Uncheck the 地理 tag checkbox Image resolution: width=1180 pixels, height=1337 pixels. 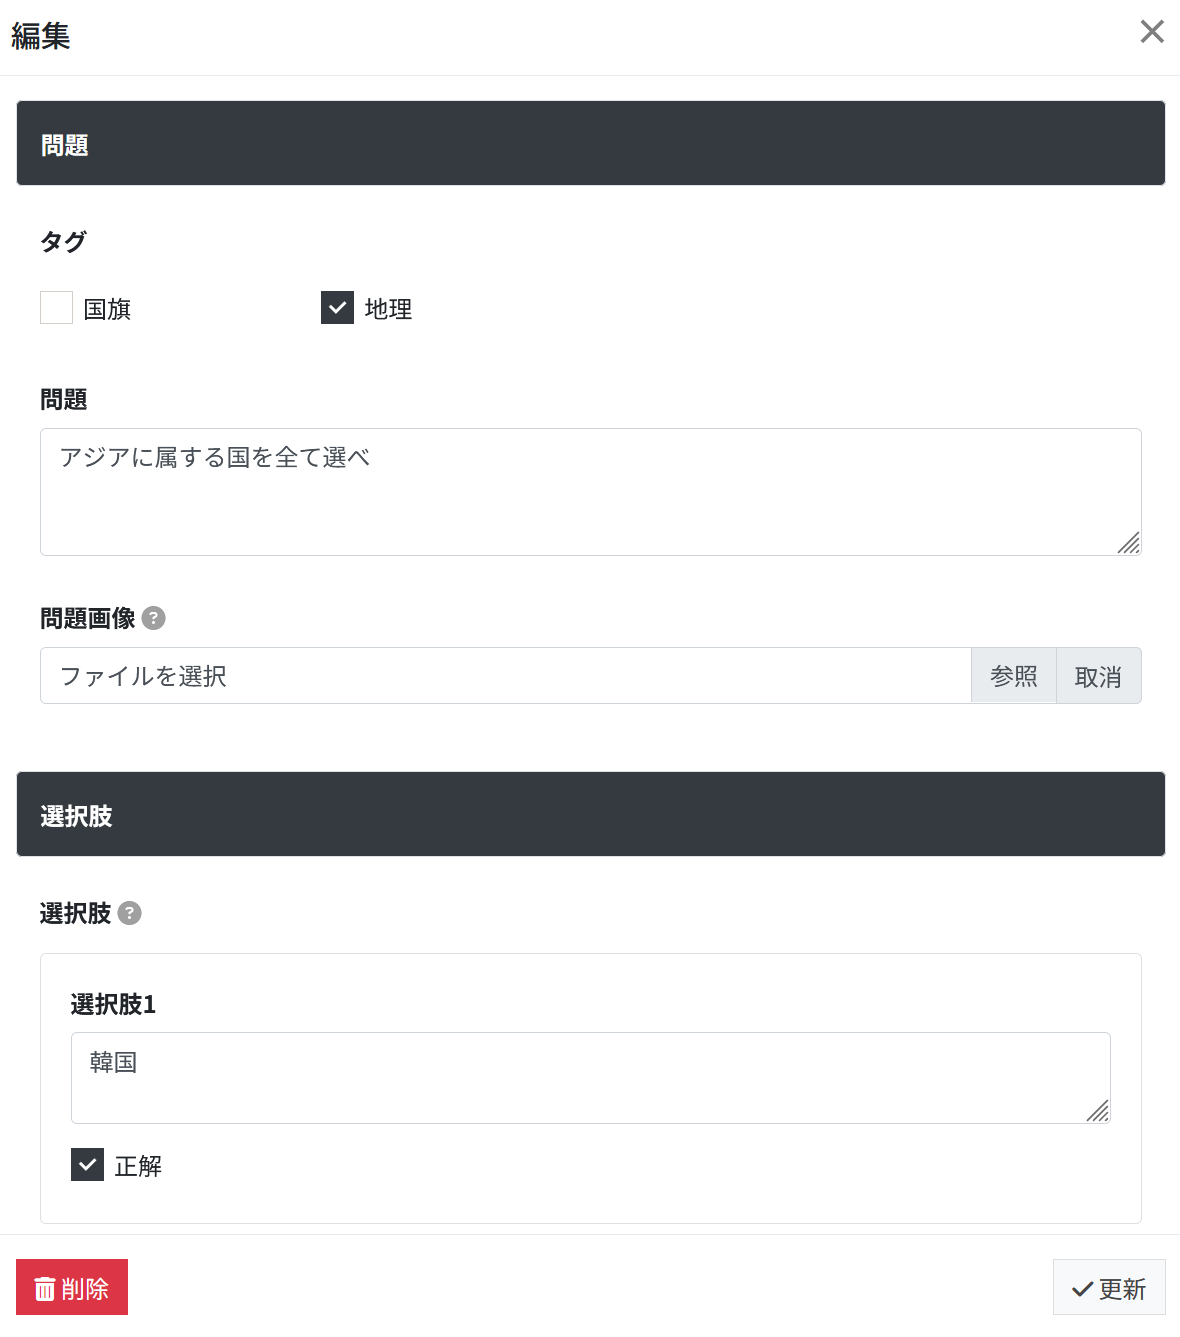pyautogui.click(x=337, y=308)
